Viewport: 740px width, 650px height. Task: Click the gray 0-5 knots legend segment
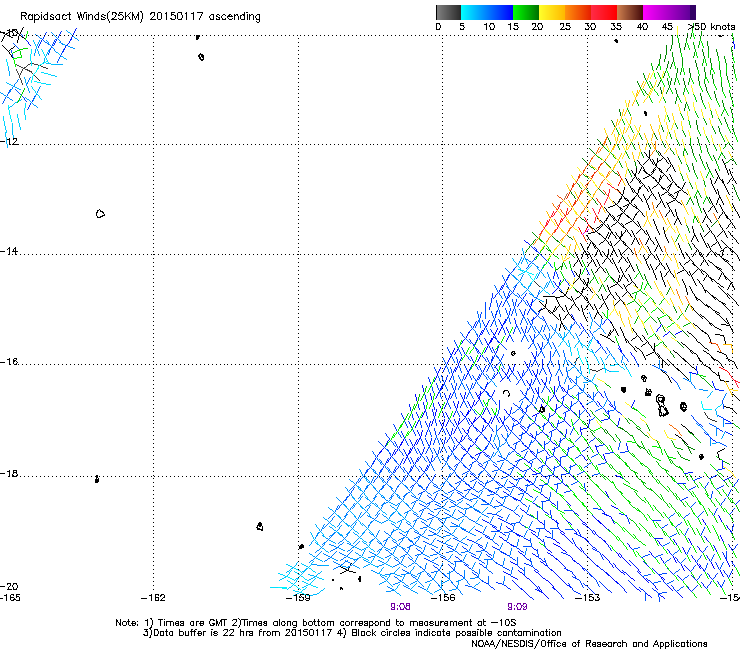[x=448, y=12]
